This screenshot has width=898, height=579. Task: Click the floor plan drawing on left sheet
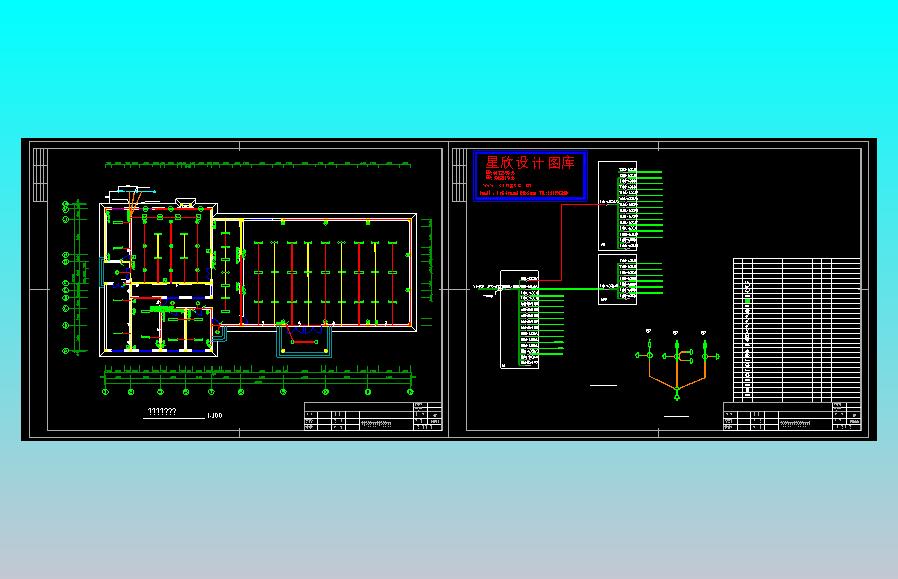[259, 280]
